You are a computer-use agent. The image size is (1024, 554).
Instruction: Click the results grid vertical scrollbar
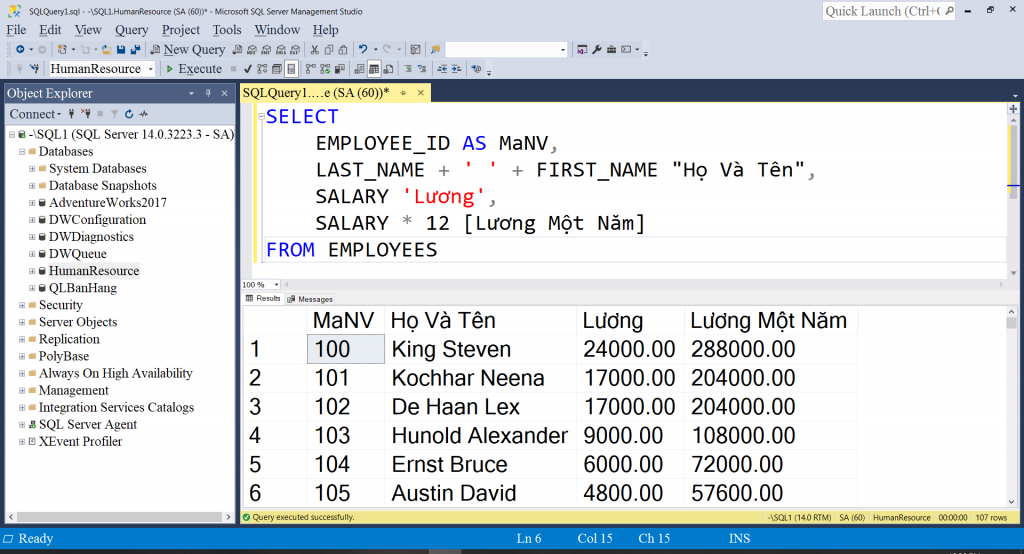click(1012, 407)
